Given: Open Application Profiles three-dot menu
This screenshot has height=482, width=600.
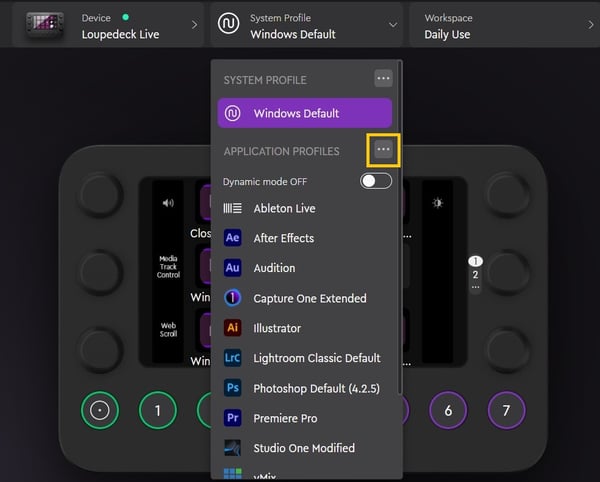Looking at the screenshot, I should click(383, 150).
